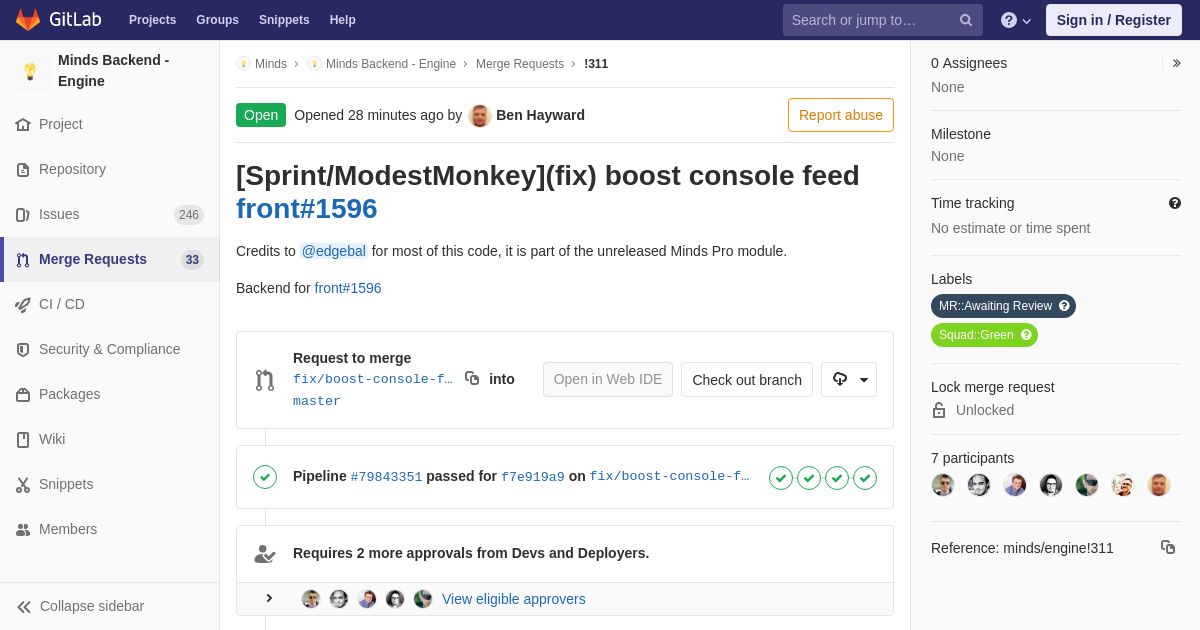The width and height of the screenshot is (1200, 630).
Task: Click the first eligible approver avatar
Action: (x=311, y=599)
